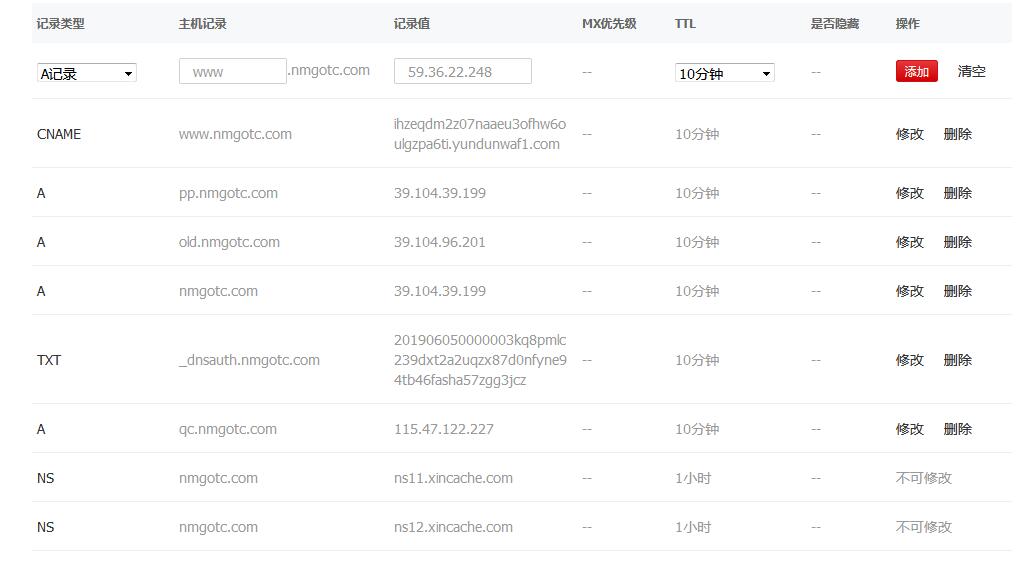Click 修改 for the nmgotc.com A record
The height and width of the screenshot is (575, 1028).
pos(909,291)
